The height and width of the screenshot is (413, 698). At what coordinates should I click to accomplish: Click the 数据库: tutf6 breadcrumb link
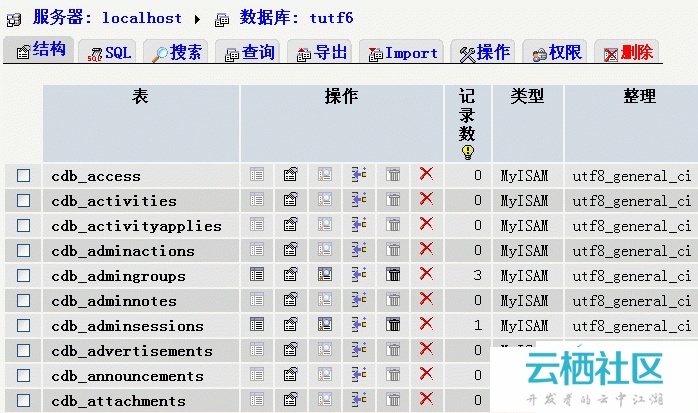point(296,18)
